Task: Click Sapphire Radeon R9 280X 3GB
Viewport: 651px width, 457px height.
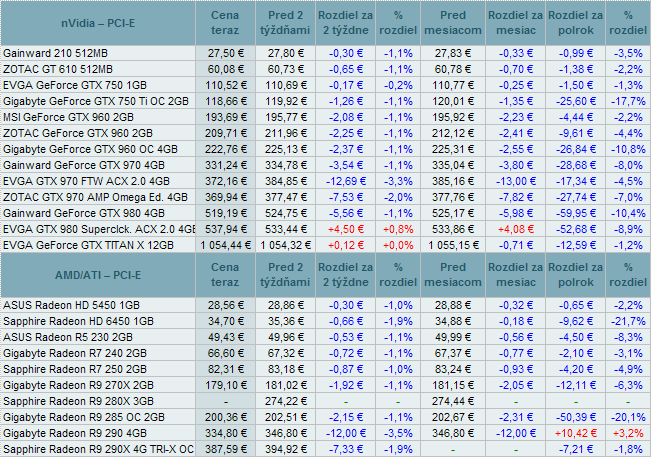Action: point(78,401)
